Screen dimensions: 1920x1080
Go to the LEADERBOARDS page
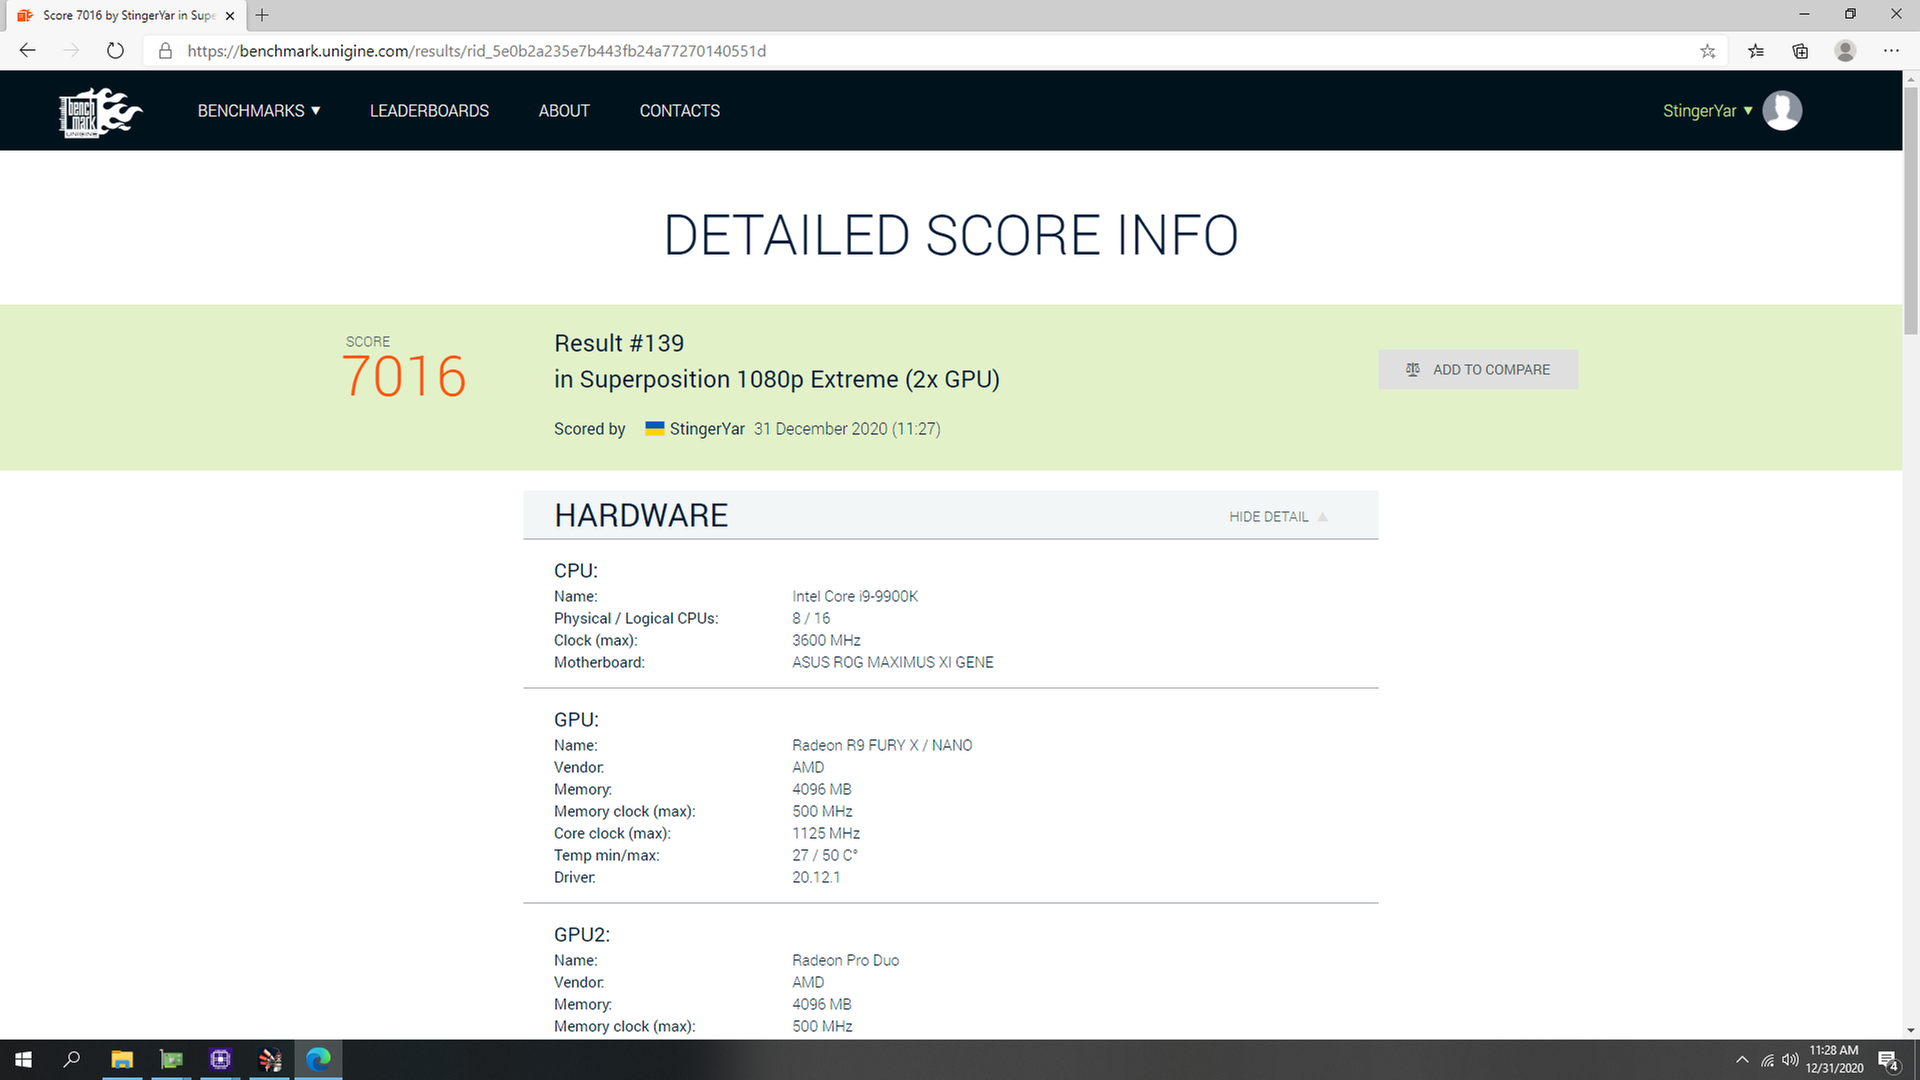pyautogui.click(x=429, y=111)
